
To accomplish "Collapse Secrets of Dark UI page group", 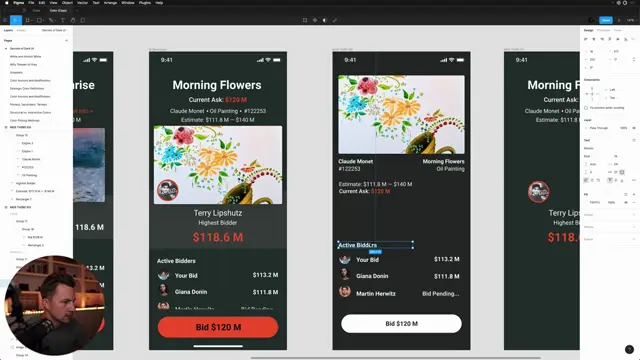I will [x=6, y=49].
